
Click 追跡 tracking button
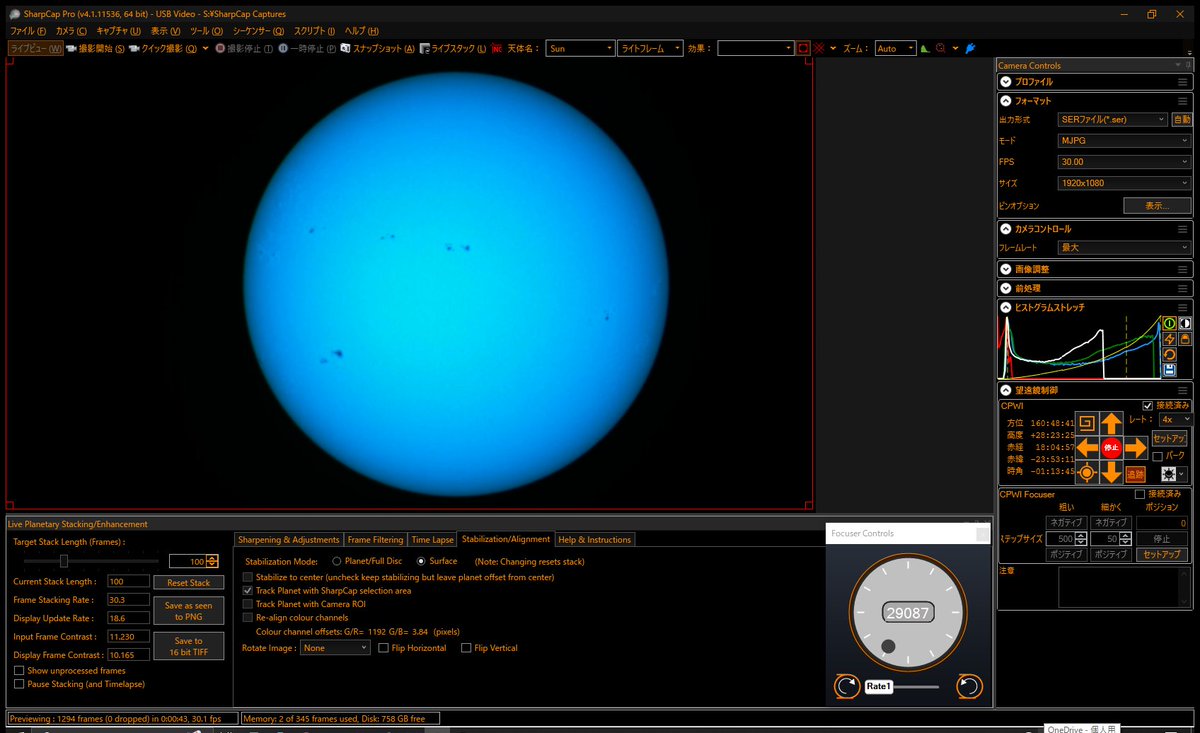tap(1135, 475)
